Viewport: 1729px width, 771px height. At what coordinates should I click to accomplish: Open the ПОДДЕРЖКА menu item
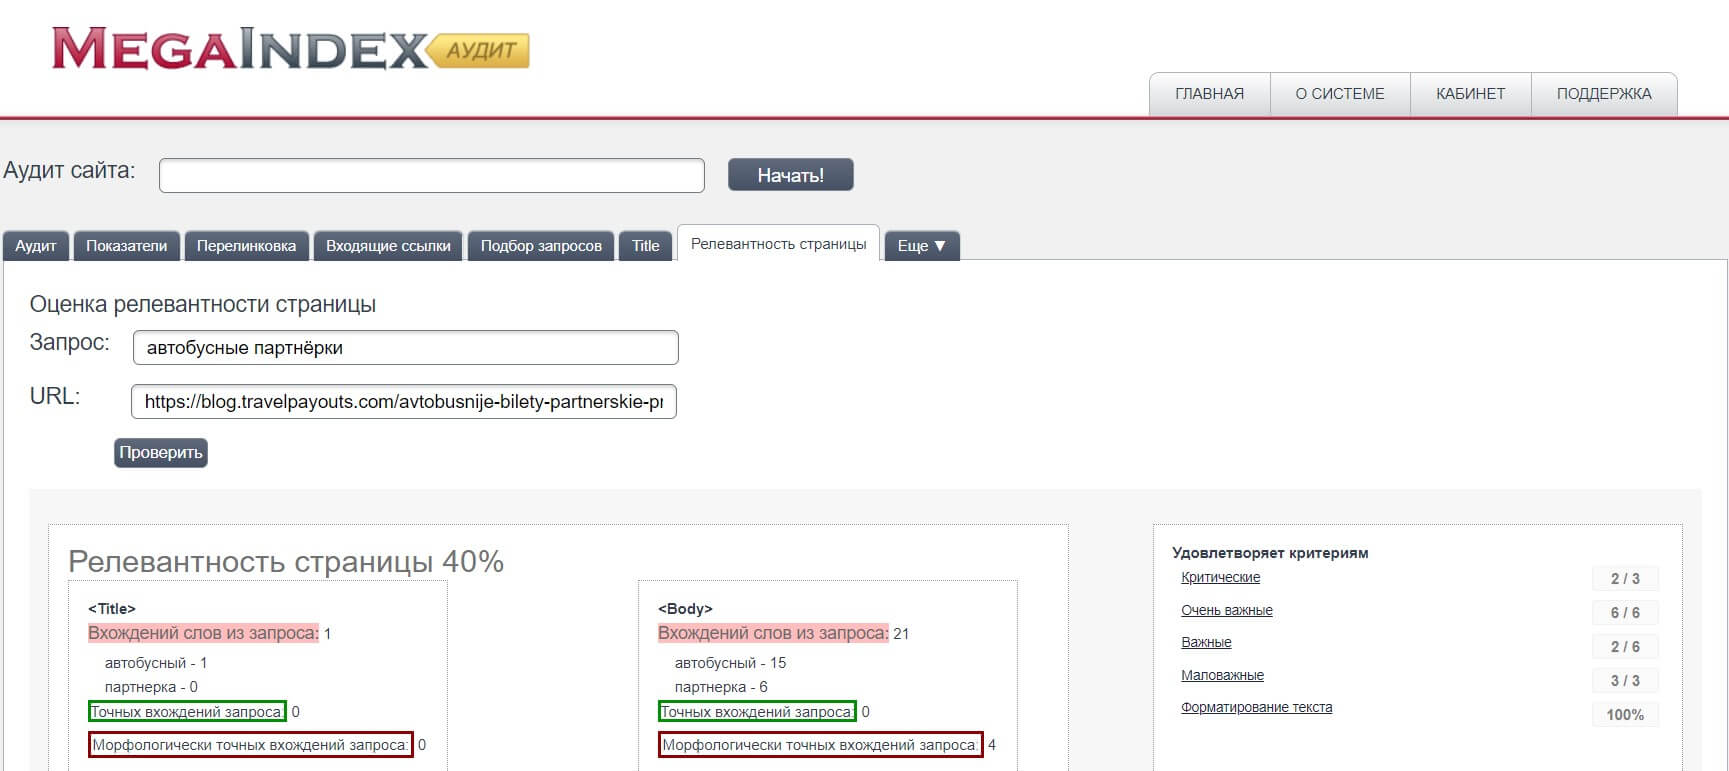tap(1603, 94)
